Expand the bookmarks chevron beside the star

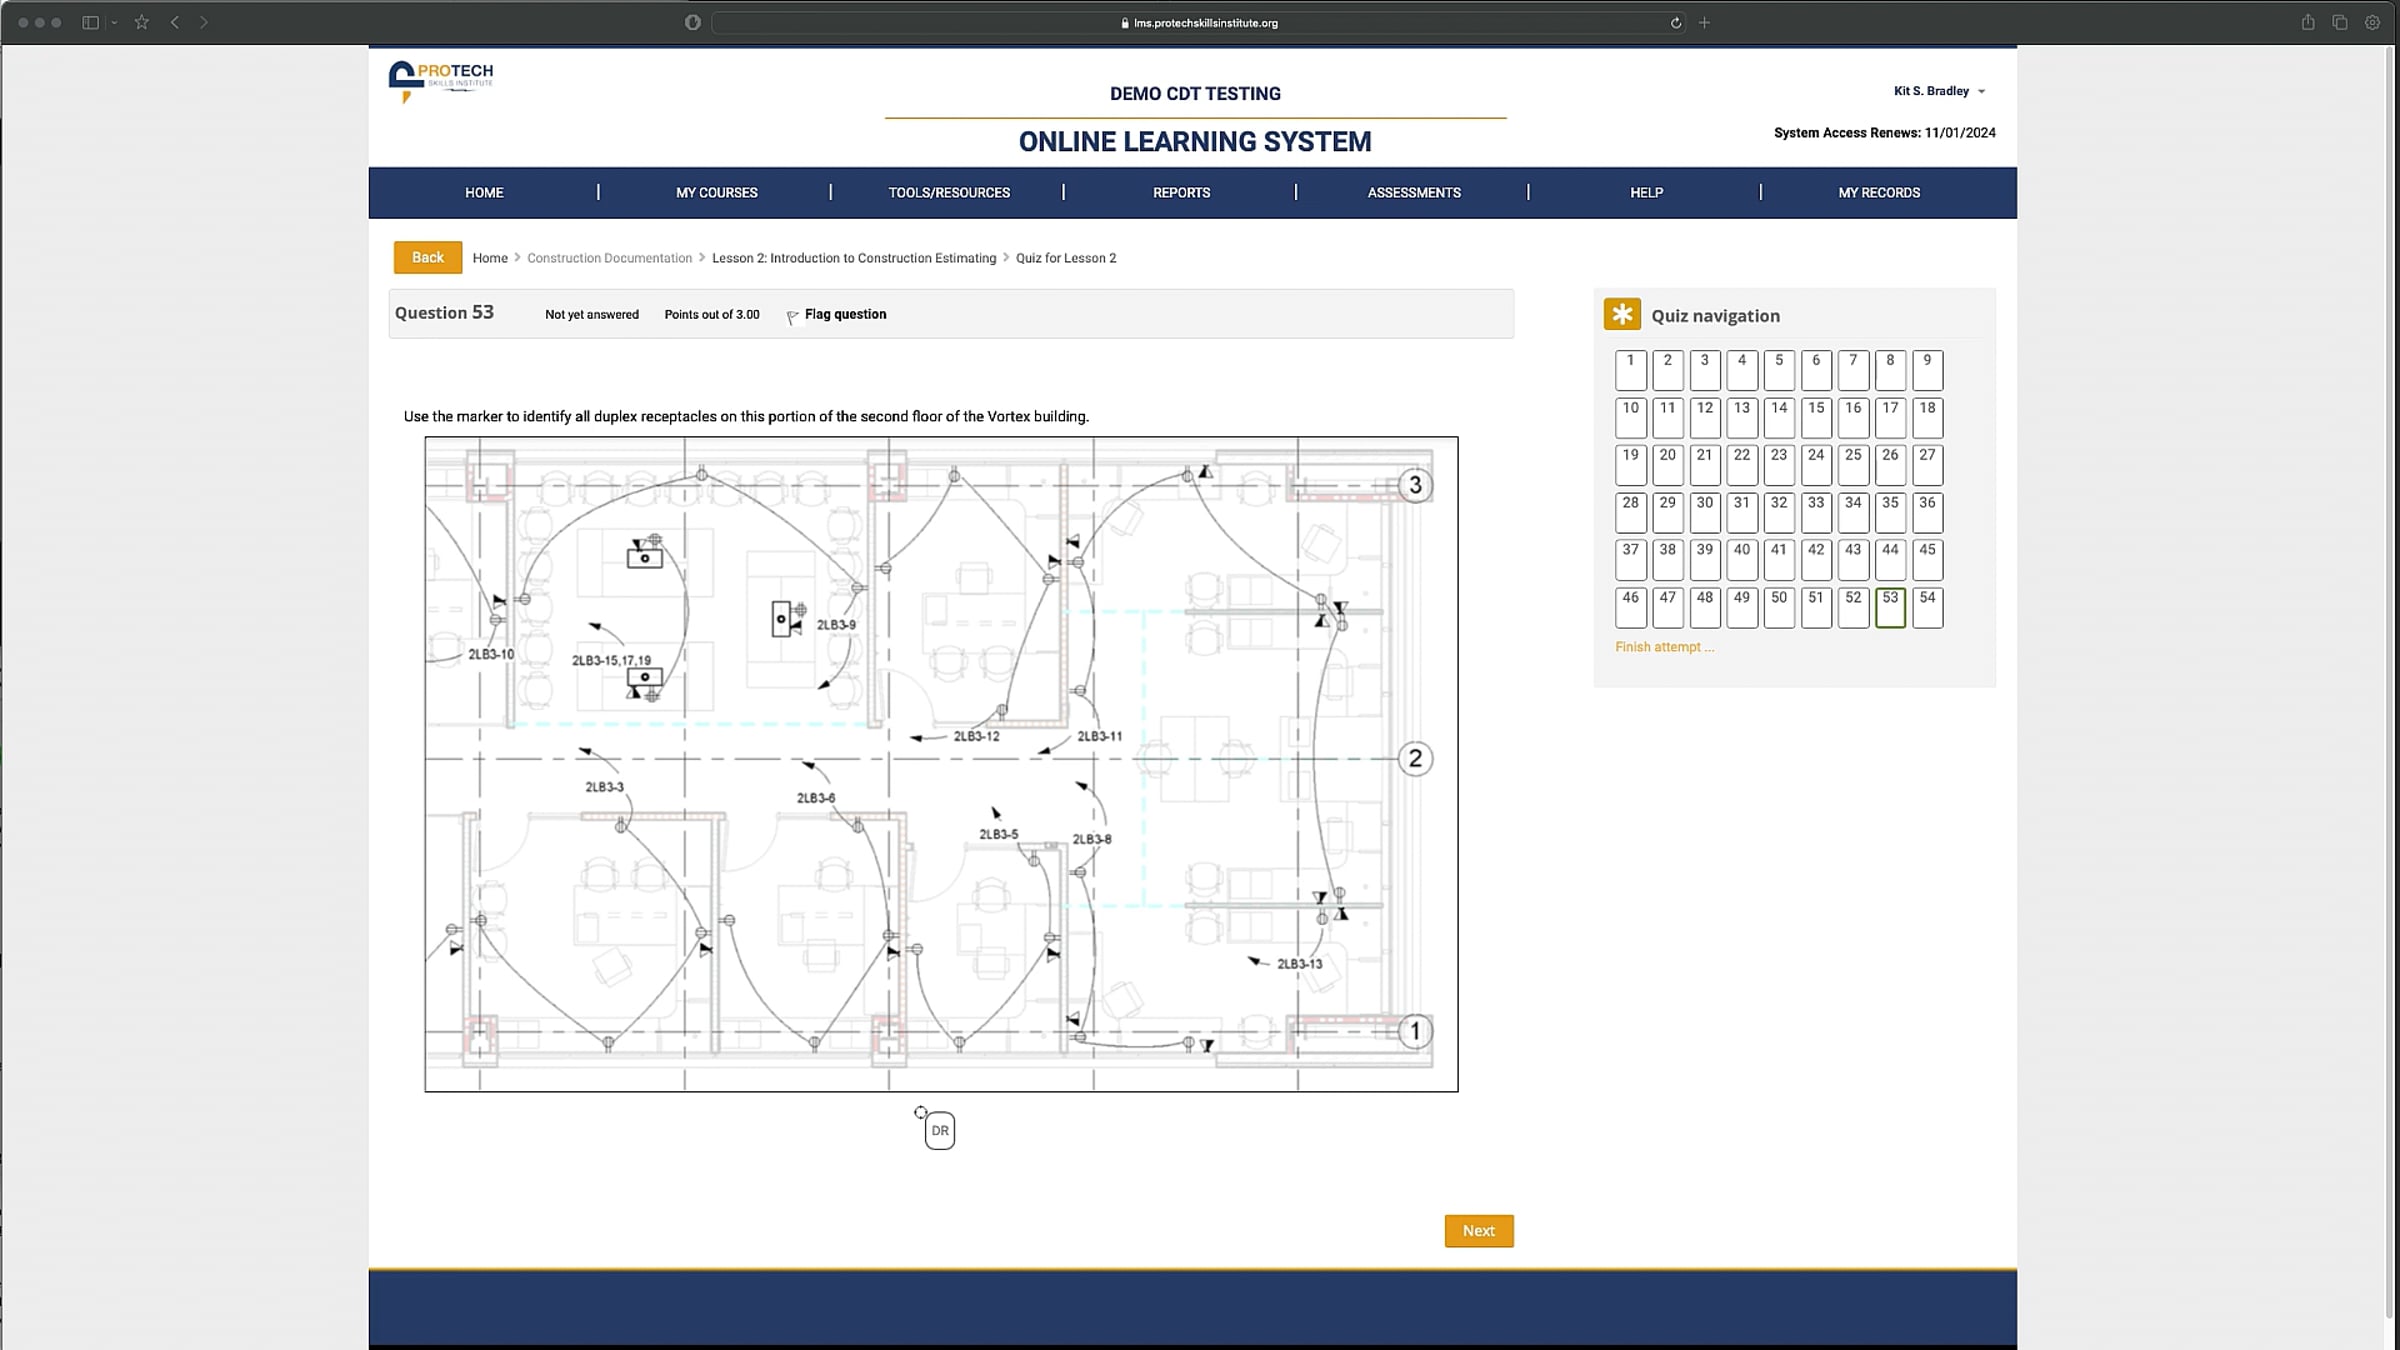[113, 21]
